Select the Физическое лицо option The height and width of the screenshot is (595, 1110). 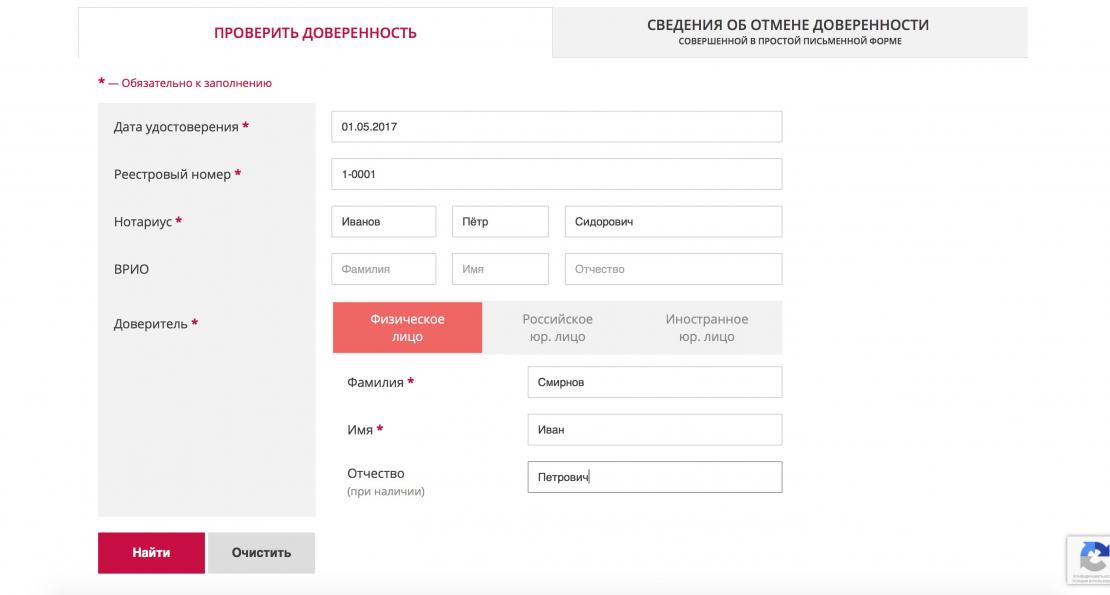tap(407, 328)
